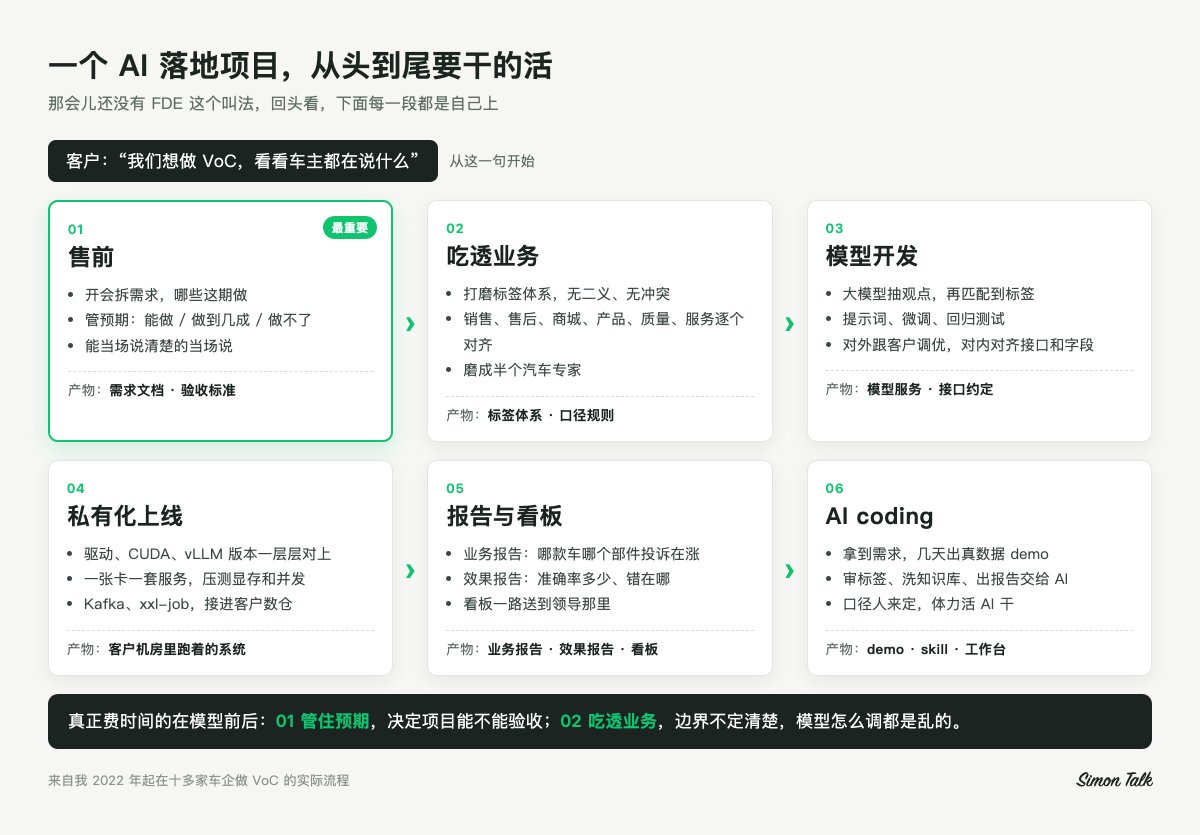The image size is (1200, 835).
Task: Click bullet 效果报告：准确率多少、错在哪
Action: [x=567, y=579]
